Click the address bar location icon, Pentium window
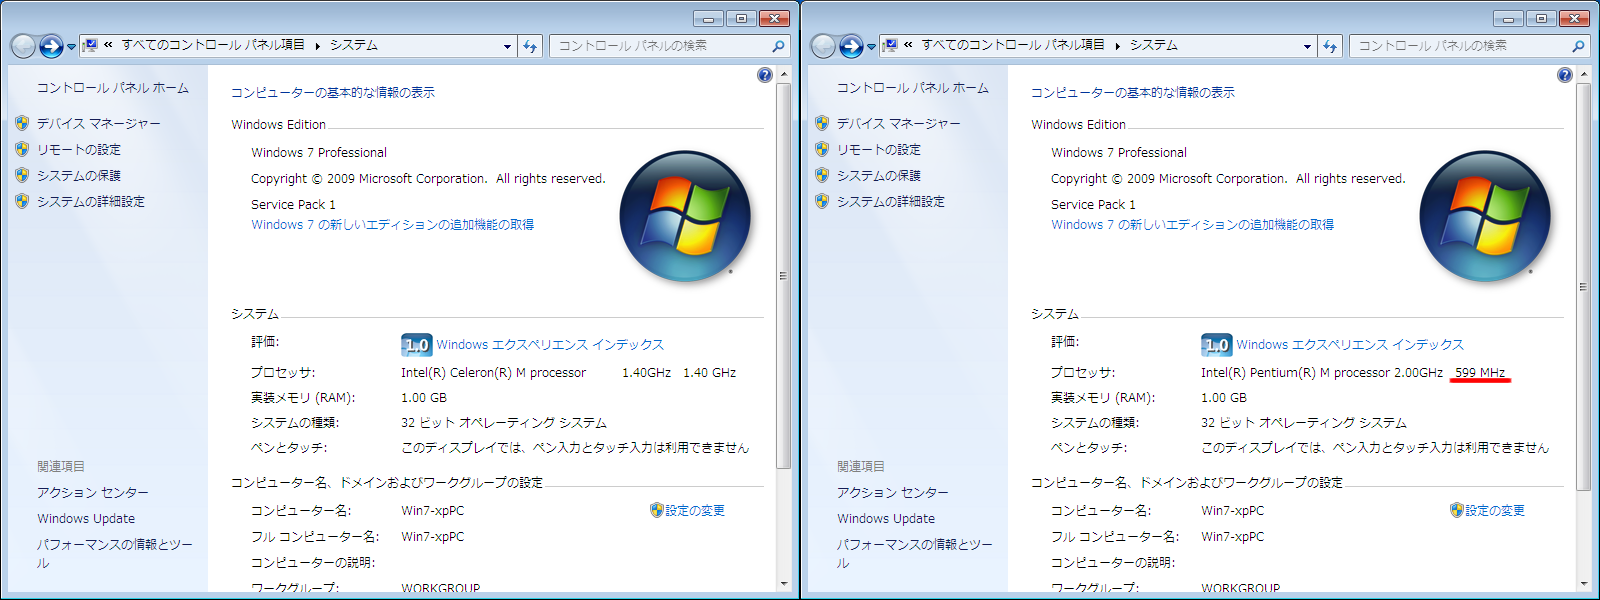 pyautogui.click(x=891, y=46)
